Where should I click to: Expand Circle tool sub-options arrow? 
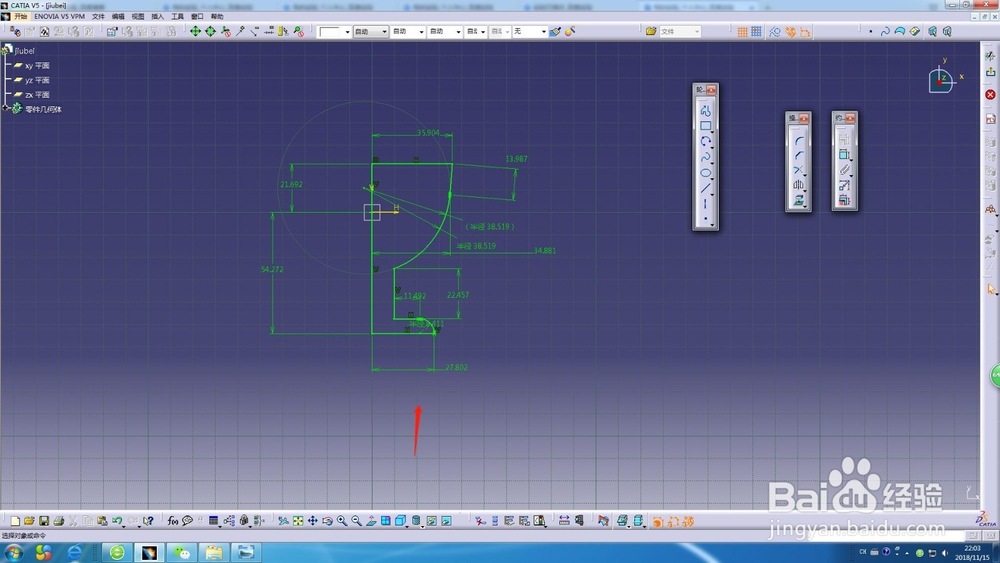point(712,147)
